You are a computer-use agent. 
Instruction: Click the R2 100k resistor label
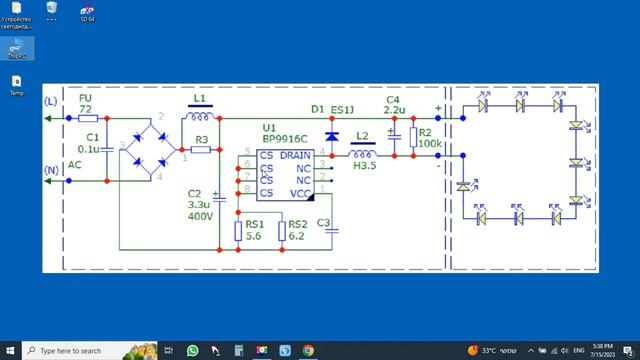tap(429, 138)
